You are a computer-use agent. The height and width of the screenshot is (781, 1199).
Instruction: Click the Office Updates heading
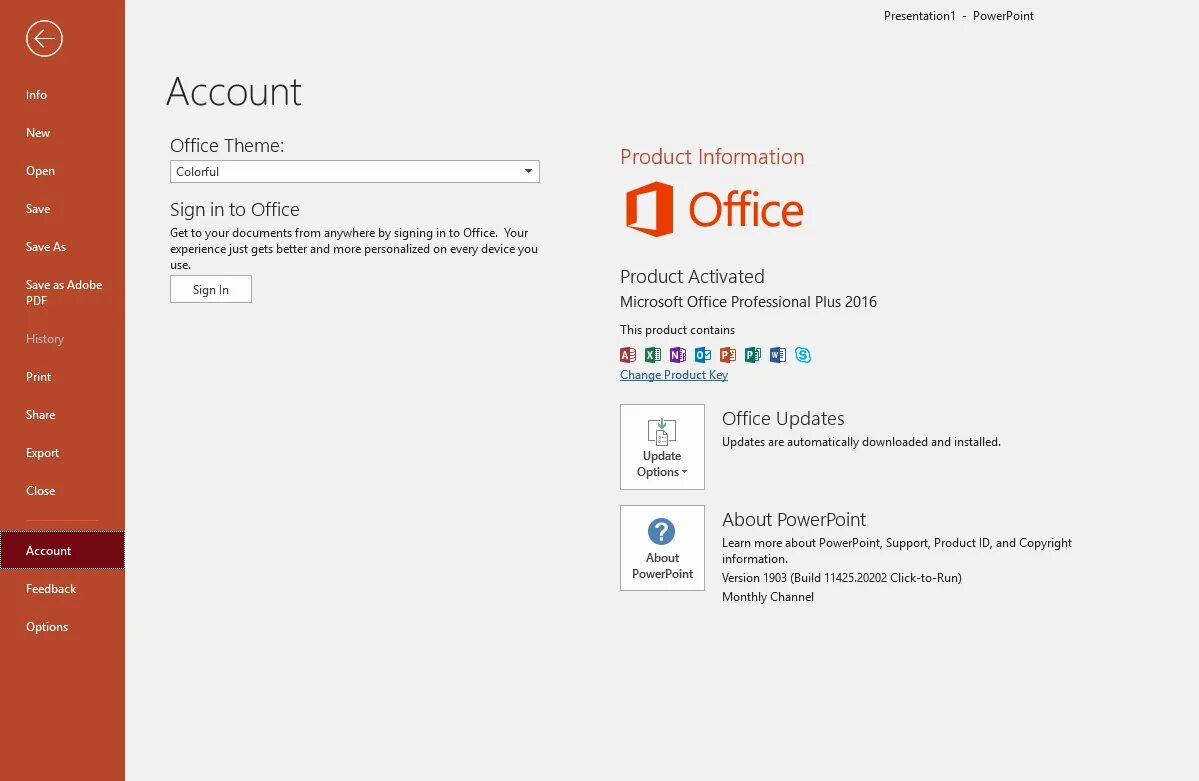tap(783, 418)
